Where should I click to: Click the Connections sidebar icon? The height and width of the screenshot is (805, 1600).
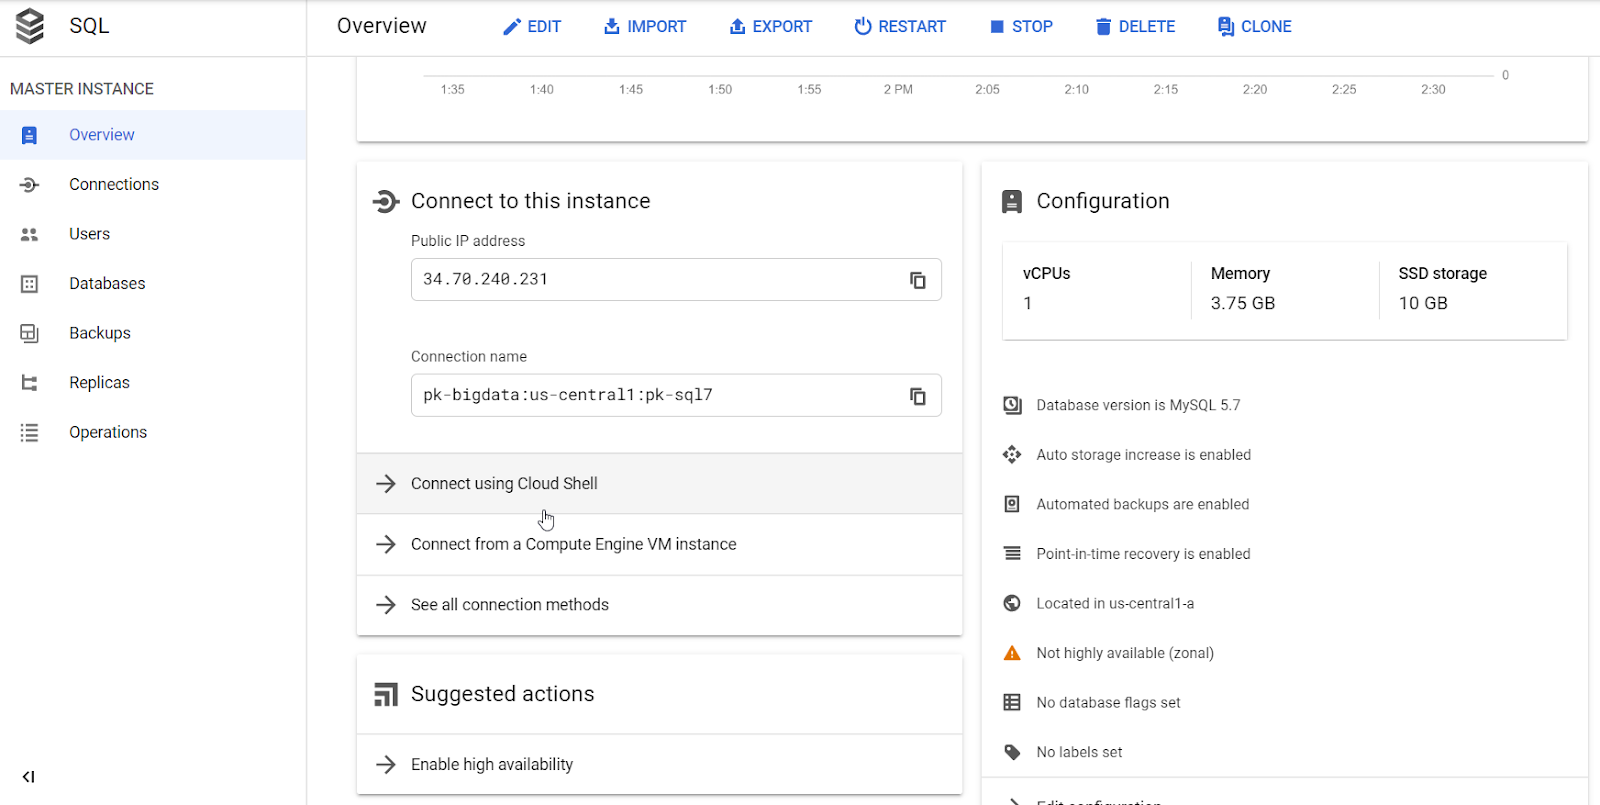29,185
